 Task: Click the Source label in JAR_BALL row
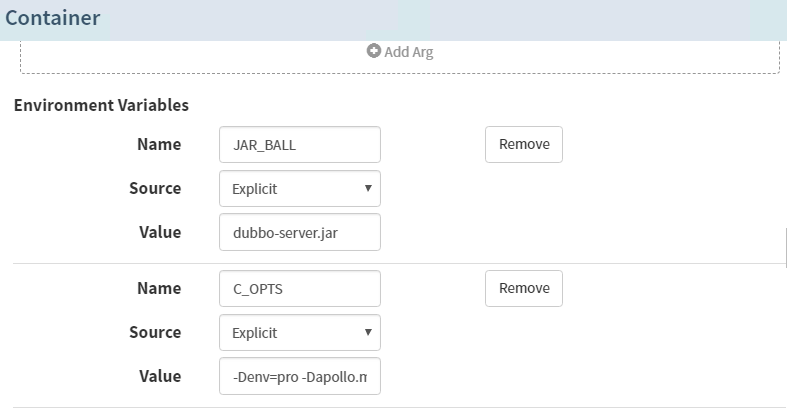tap(155, 188)
